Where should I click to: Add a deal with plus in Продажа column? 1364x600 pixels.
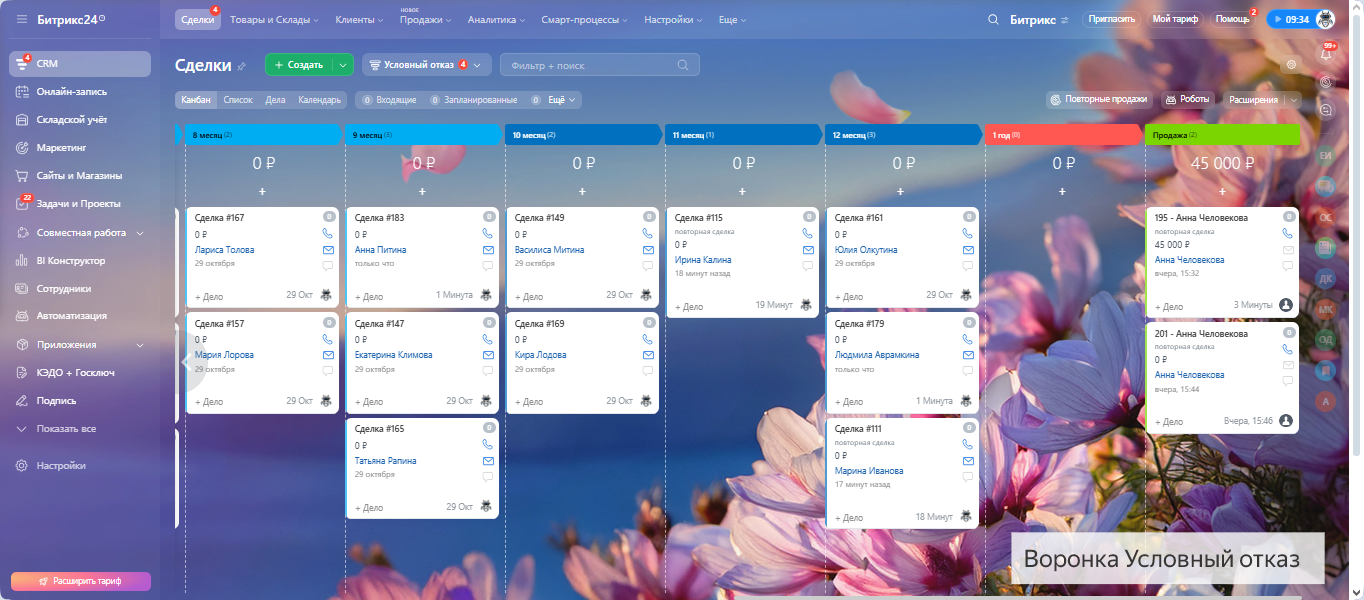click(1222, 191)
